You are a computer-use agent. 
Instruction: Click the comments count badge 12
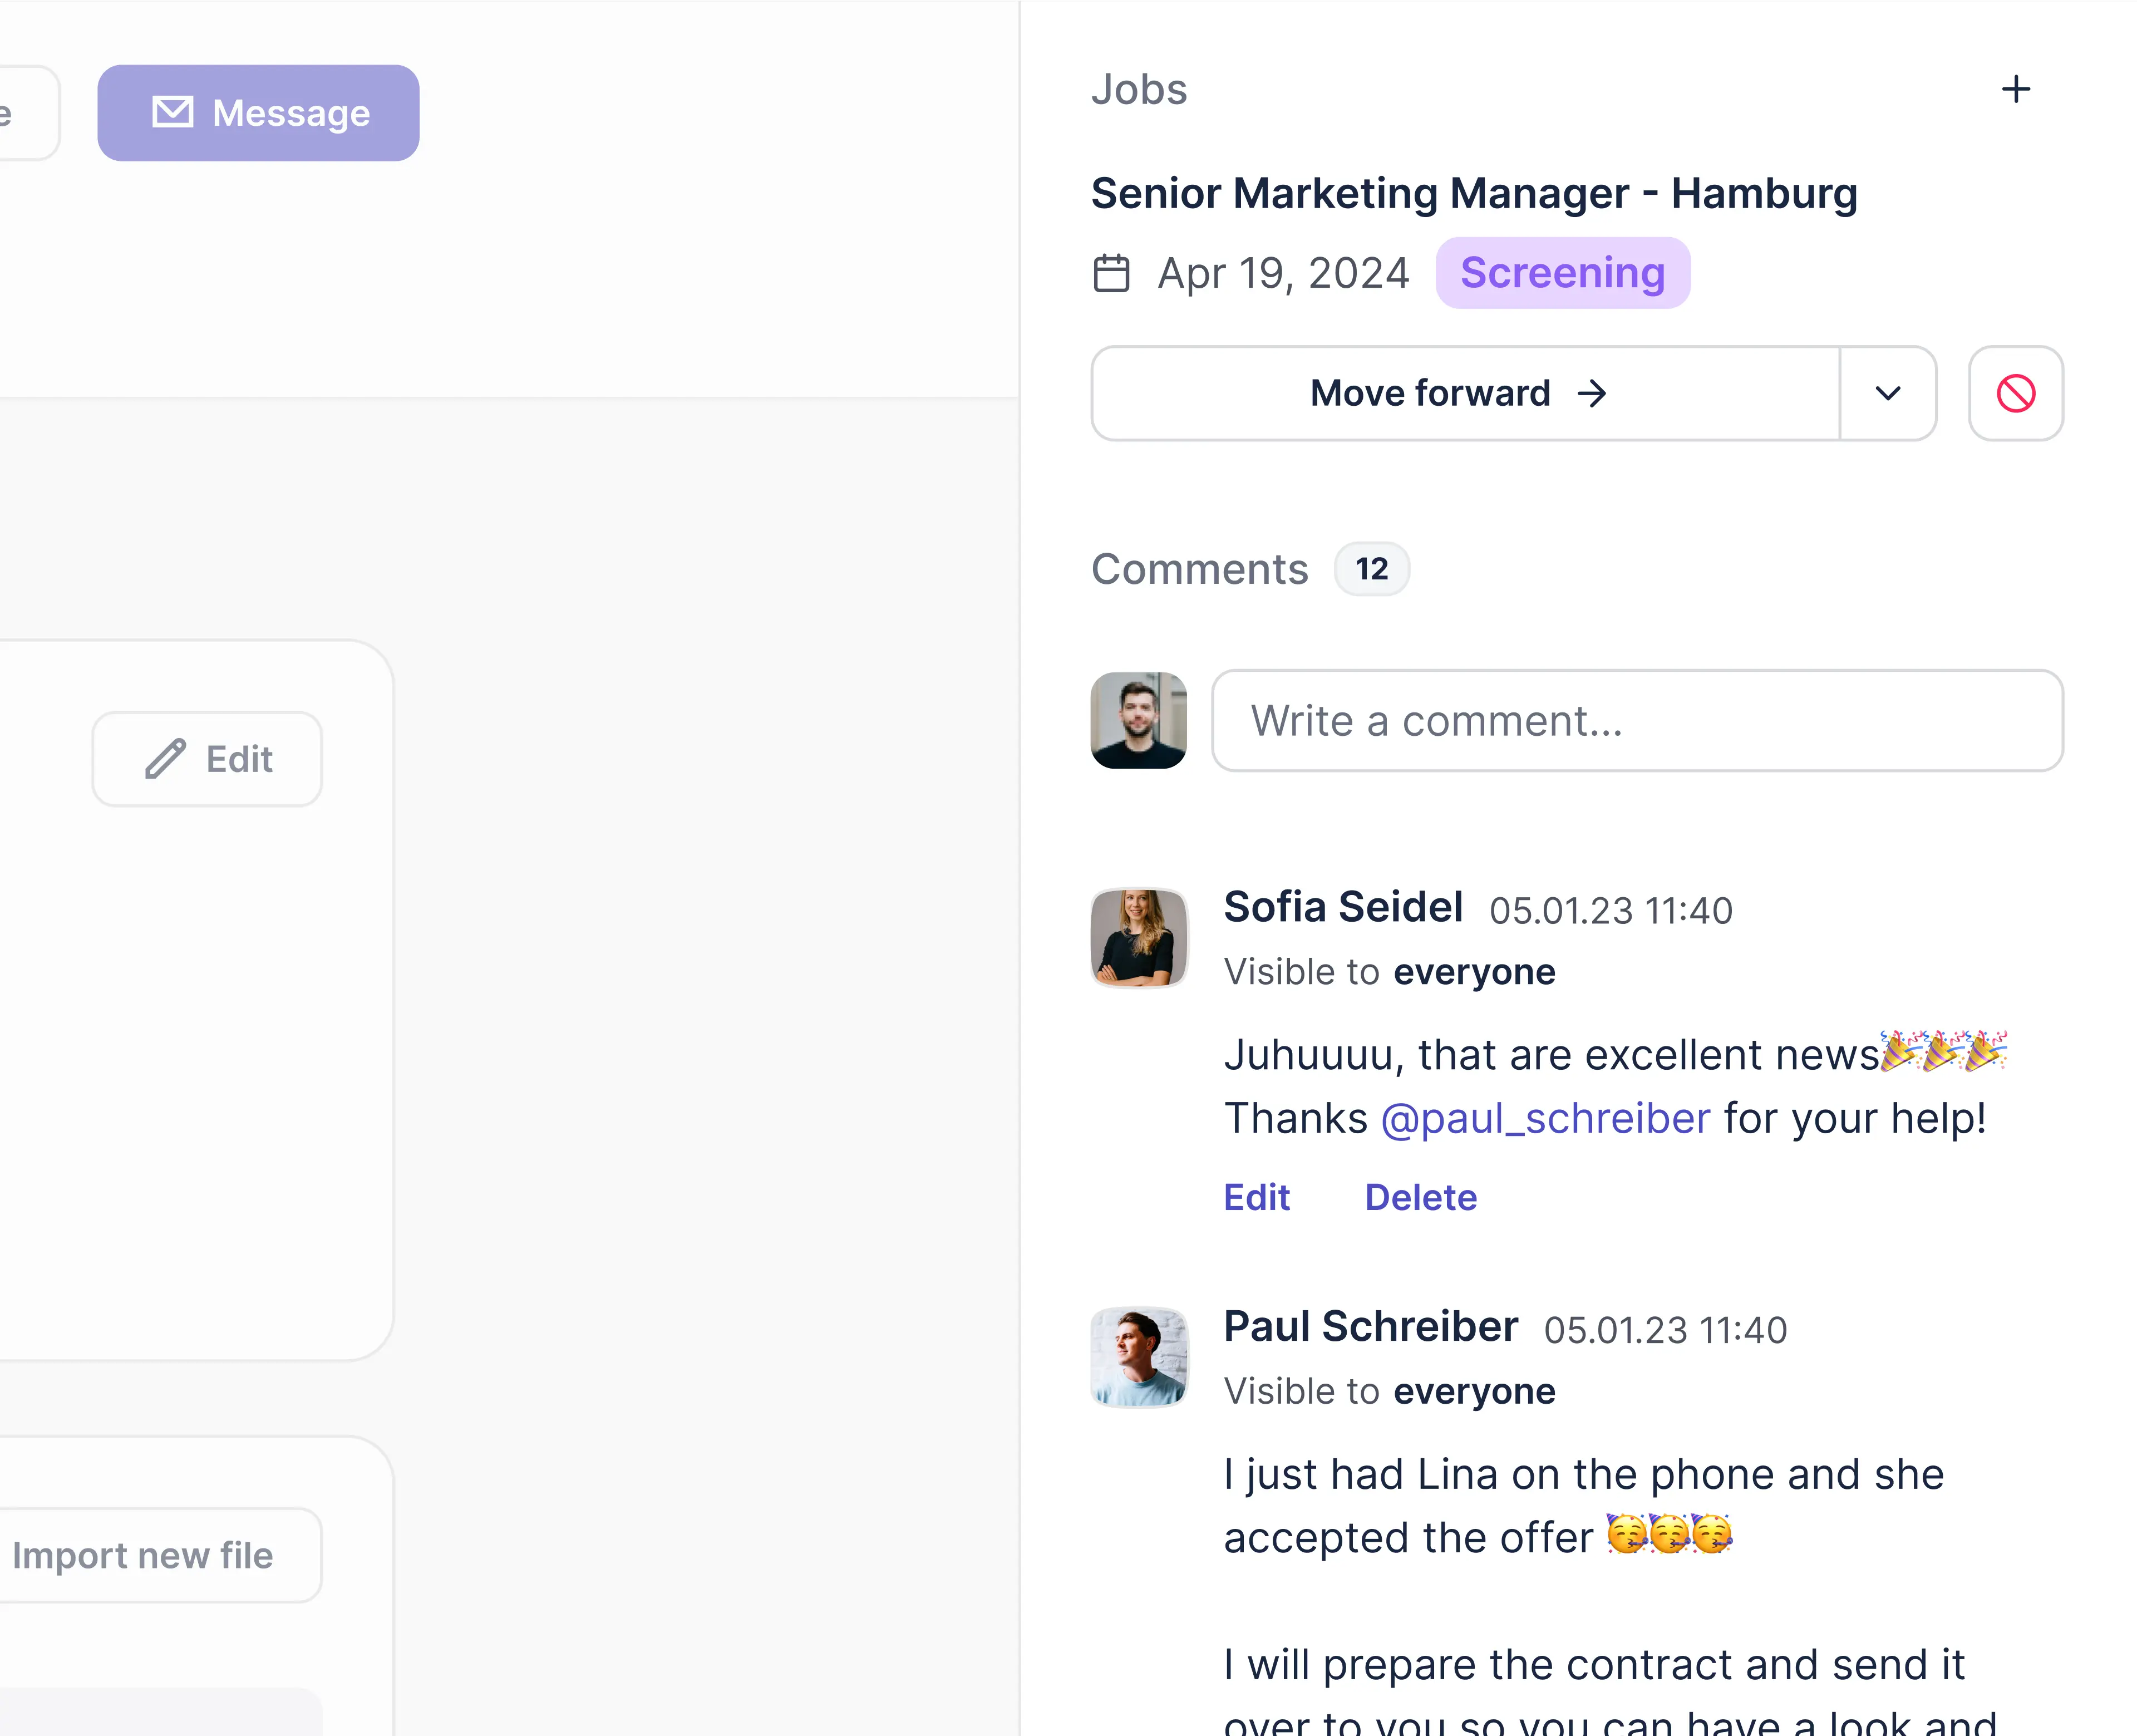click(1371, 569)
